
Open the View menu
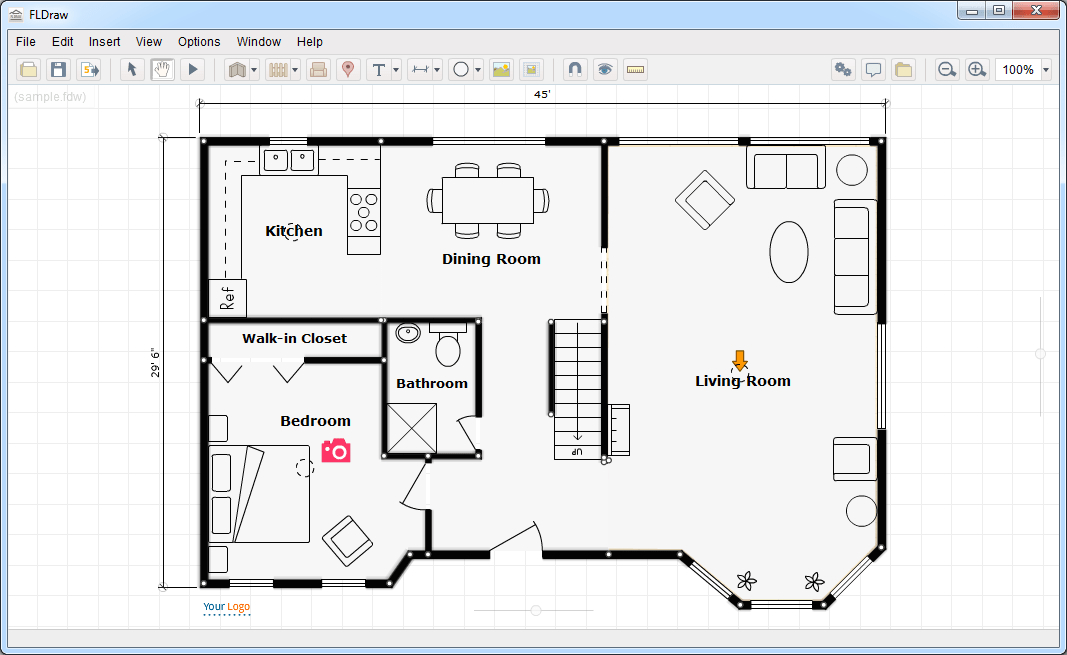(x=148, y=41)
